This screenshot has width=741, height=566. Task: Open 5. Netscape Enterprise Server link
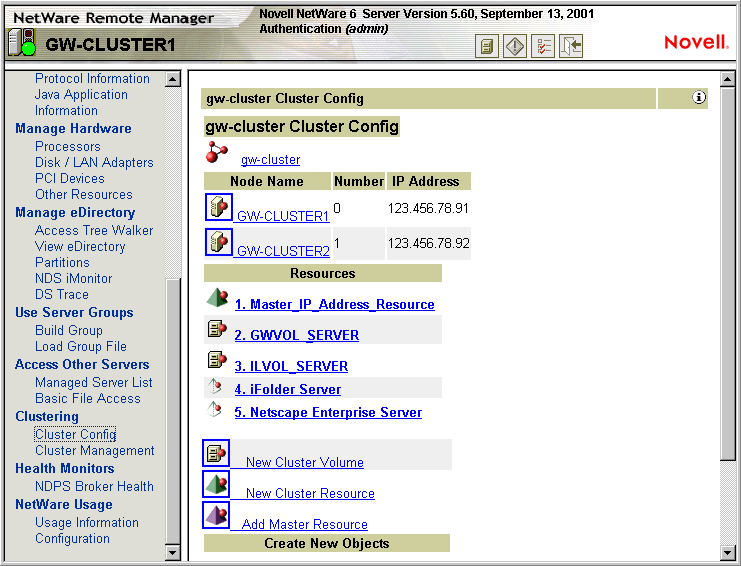[x=328, y=412]
